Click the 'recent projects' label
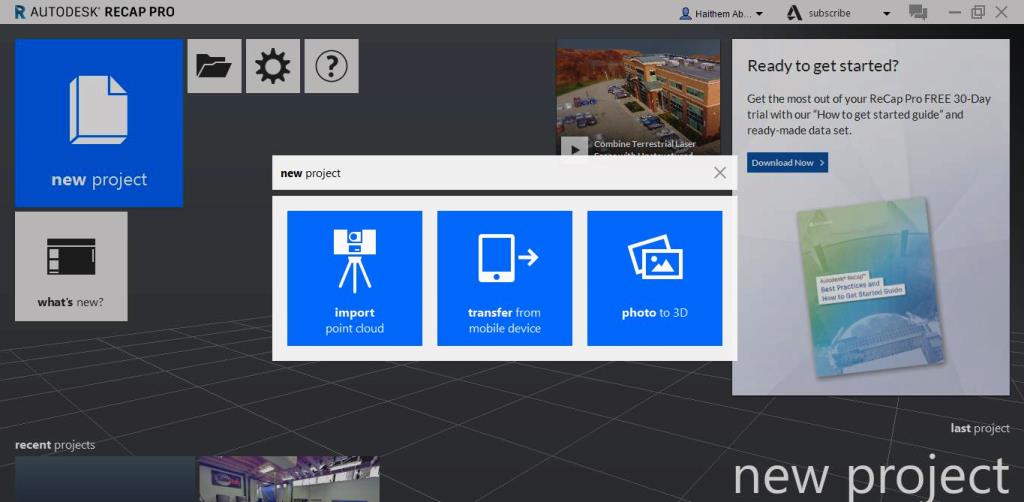Viewport: 1024px width, 502px height. point(55,445)
